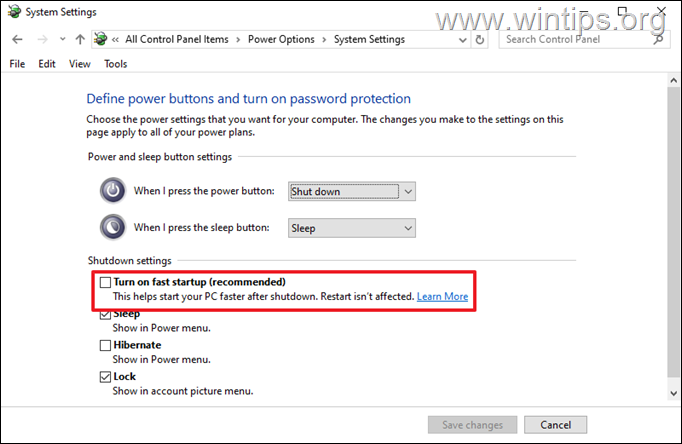
Task: Open the Tools menu
Action: 116,64
